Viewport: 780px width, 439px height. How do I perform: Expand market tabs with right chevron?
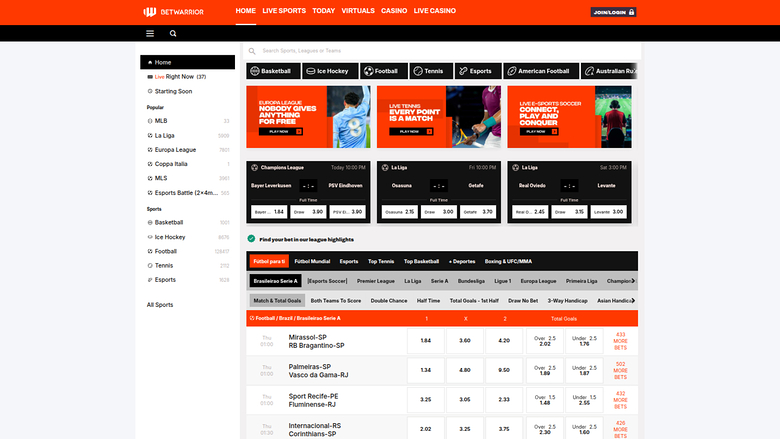click(633, 300)
